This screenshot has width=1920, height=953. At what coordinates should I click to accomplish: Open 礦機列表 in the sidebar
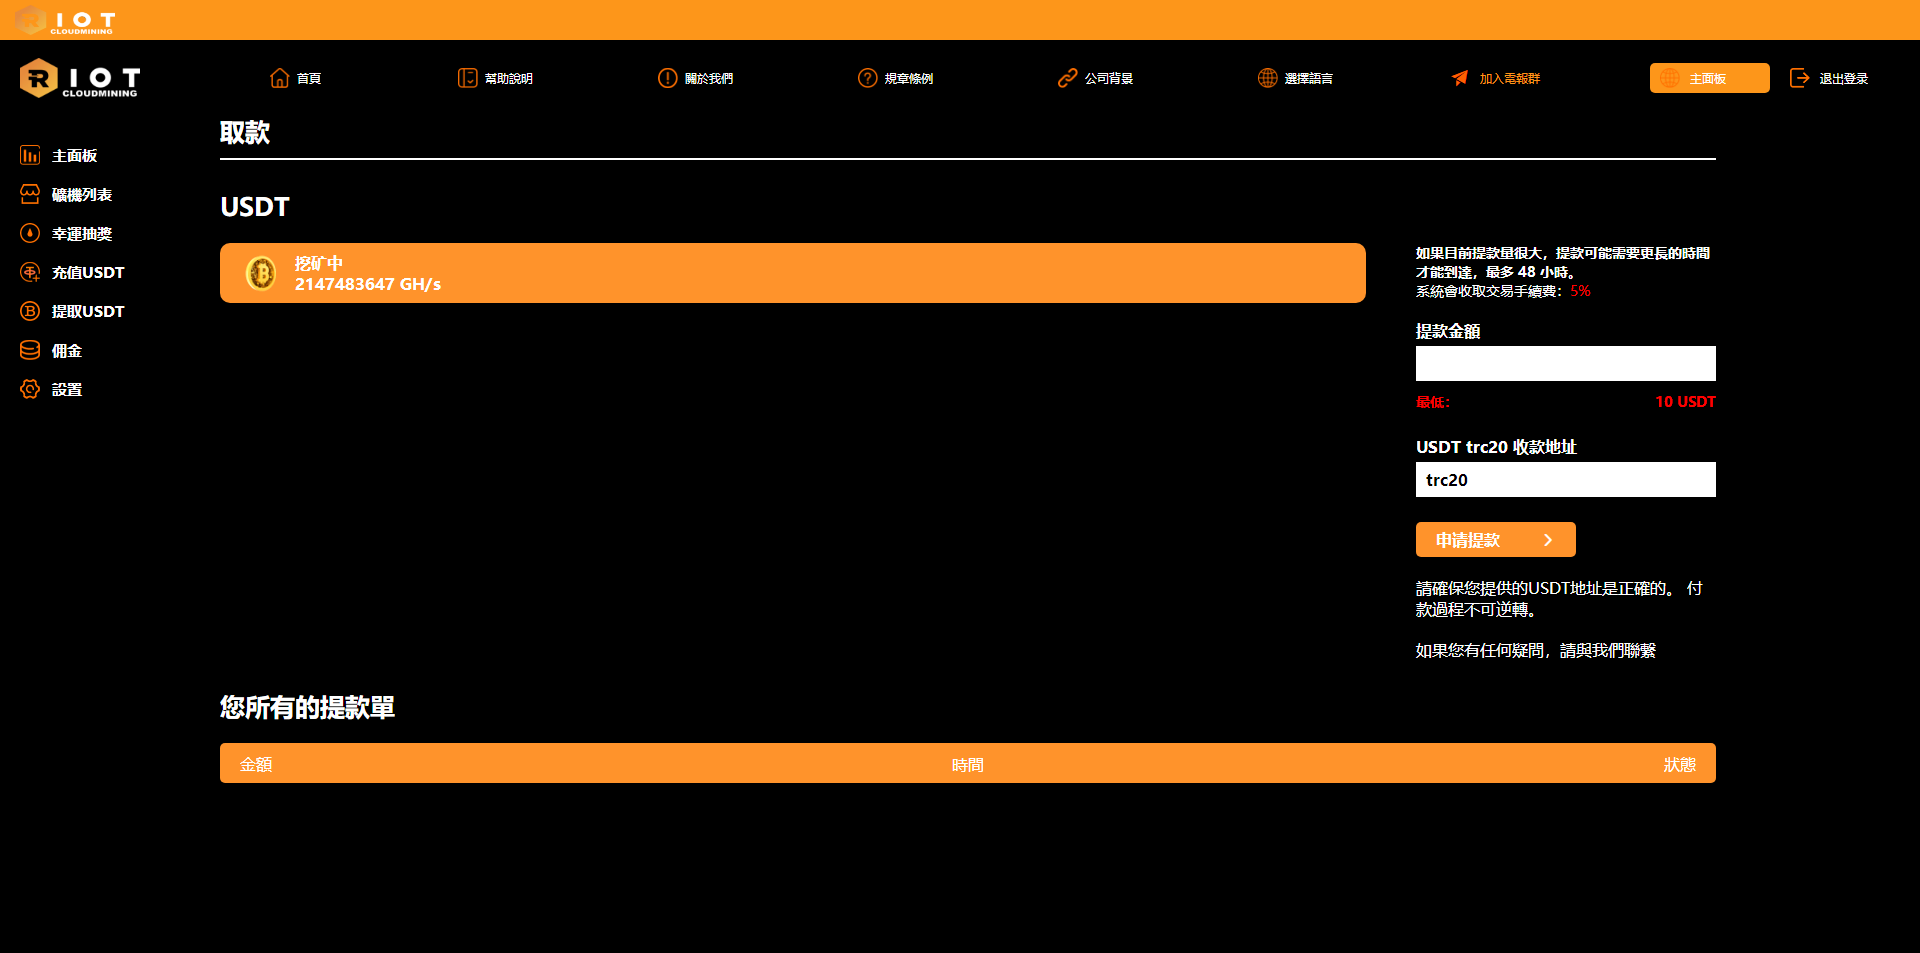82,195
